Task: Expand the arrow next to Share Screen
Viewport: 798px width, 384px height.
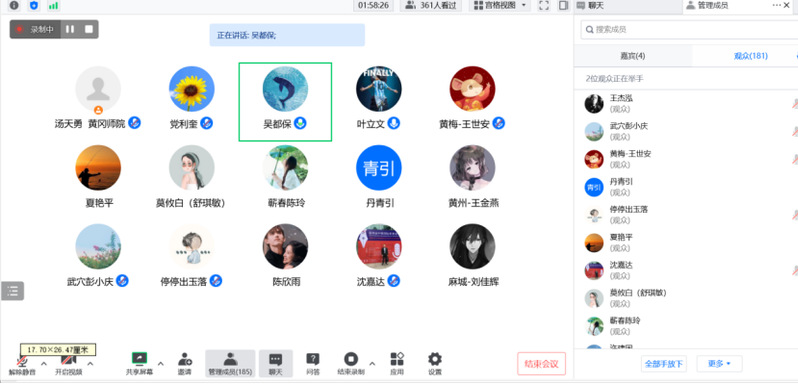Action: pos(161,363)
